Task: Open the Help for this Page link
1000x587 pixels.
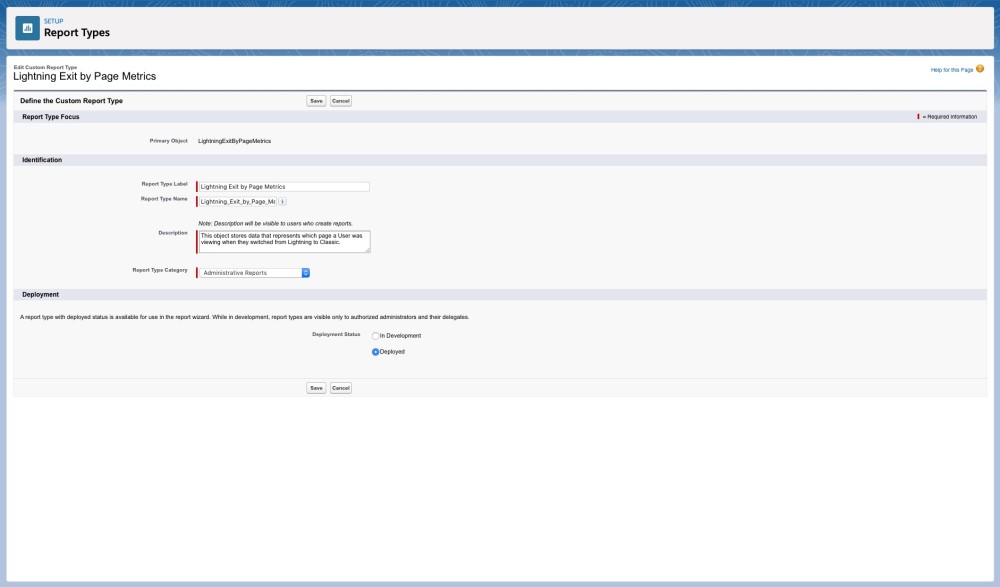Action: 952,70
